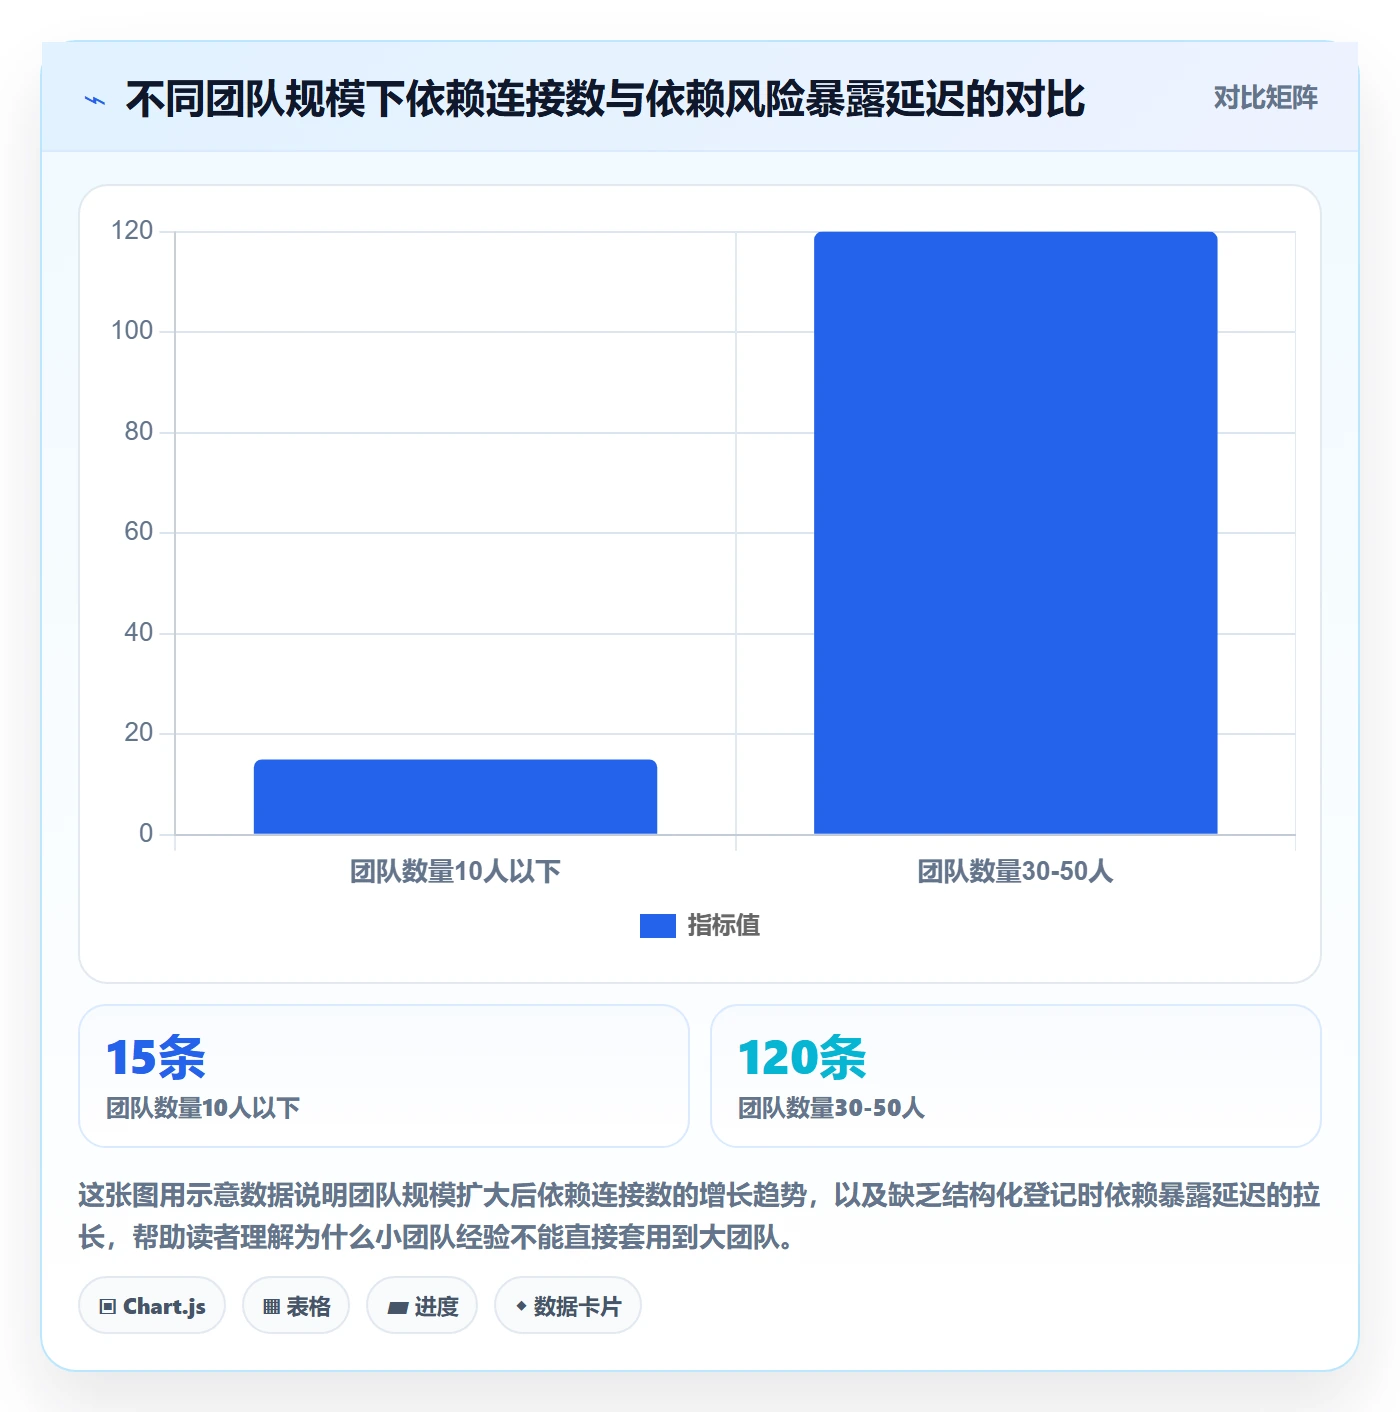Click the y-axis tick label 60
The height and width of the screenshot is (1412, 1400).
click(139, 532)
